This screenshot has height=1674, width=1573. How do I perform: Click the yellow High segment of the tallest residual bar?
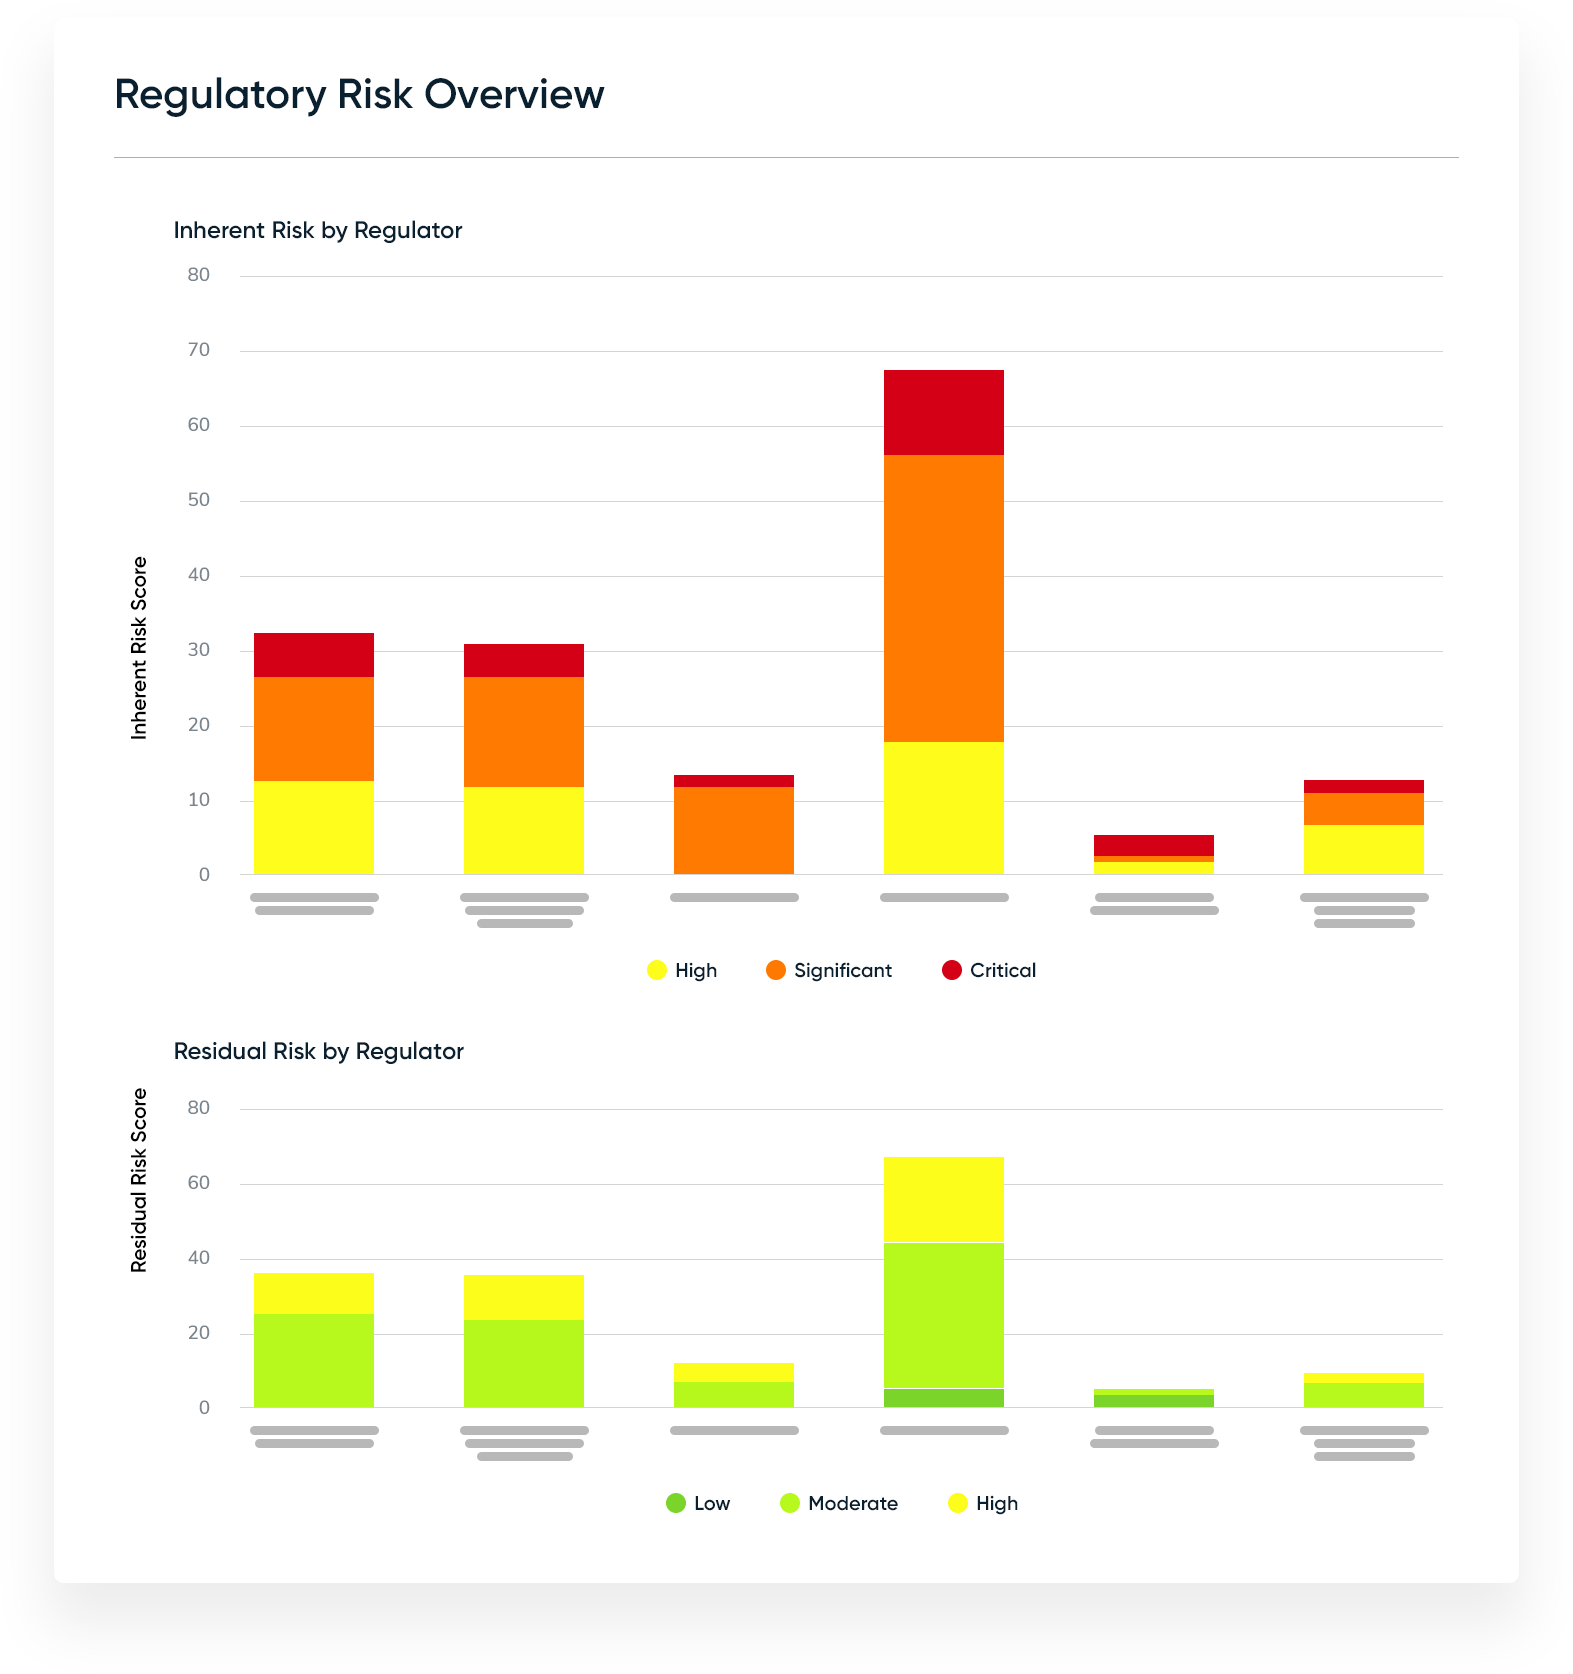click(x=943, y=1199)
